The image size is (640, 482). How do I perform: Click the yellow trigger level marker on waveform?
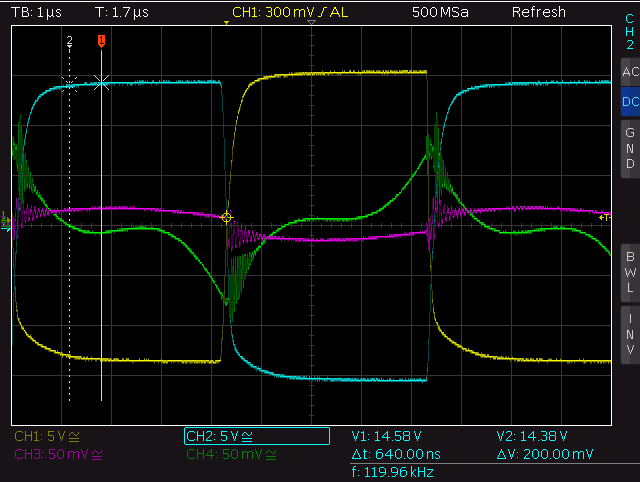pyautogui.click(x=227, y=218)
